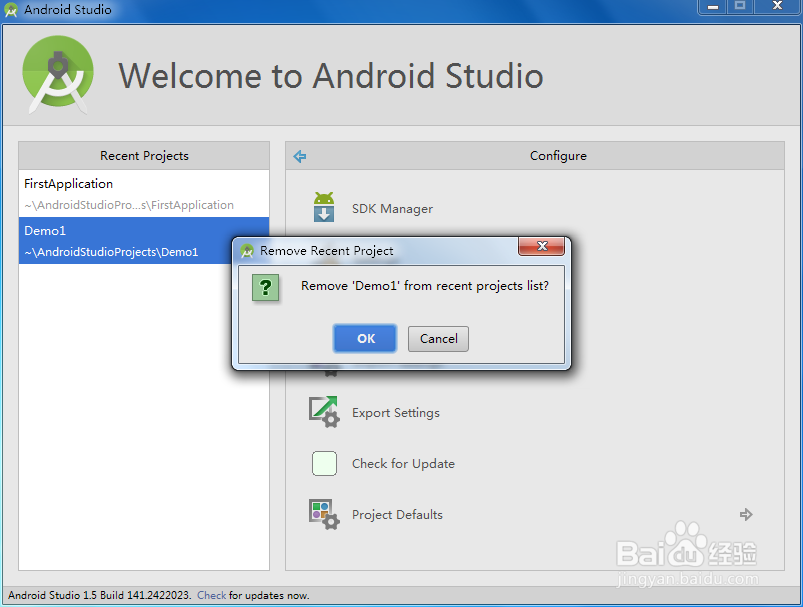Click the Configure section header
803x607 pixels.
[x=558, y=156]
